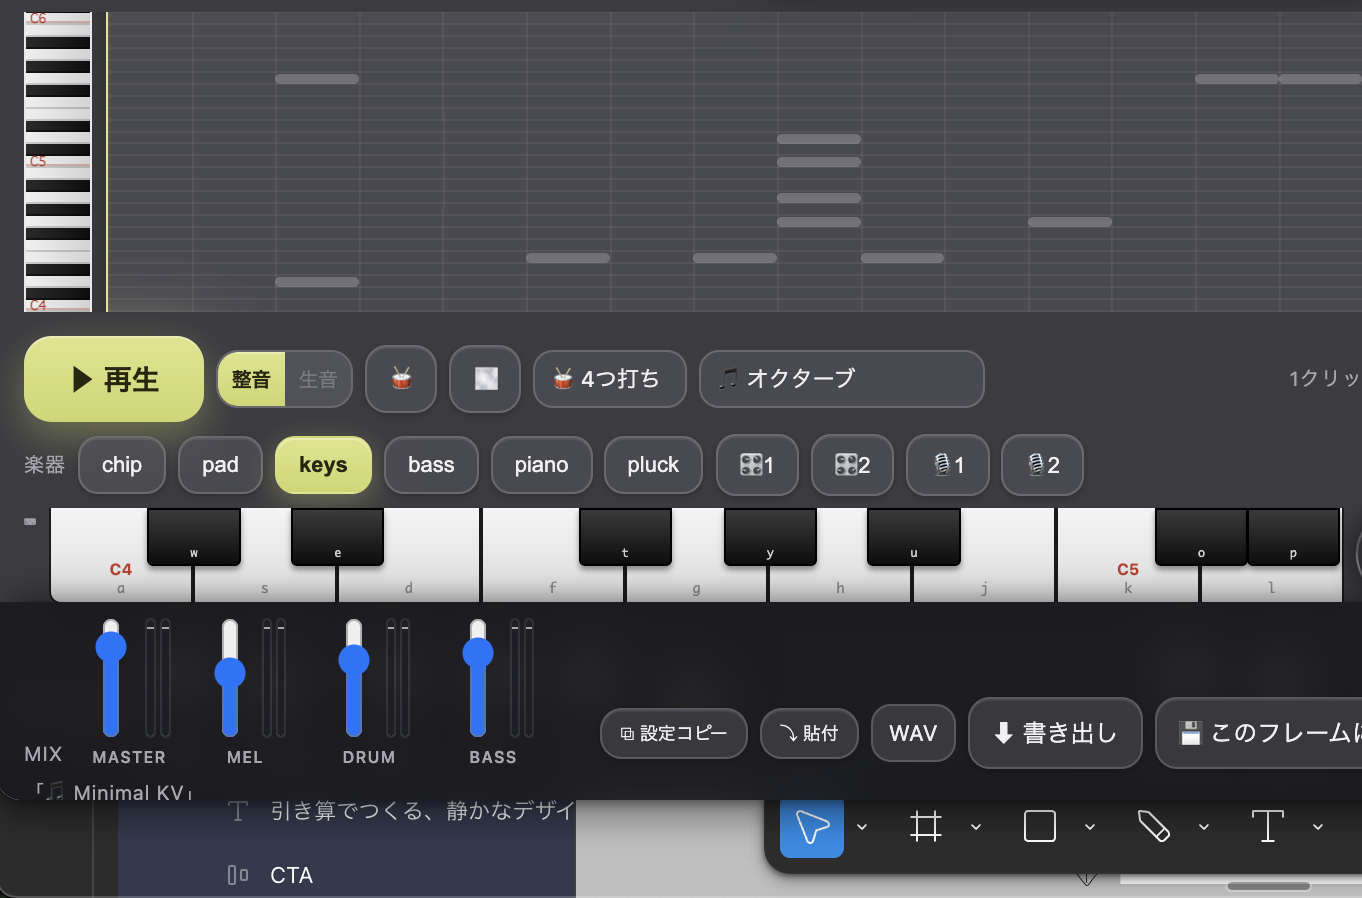This screenshot has height=898, width=1362.
Task: Select the CTA layer row
Action: coord(347,875)
